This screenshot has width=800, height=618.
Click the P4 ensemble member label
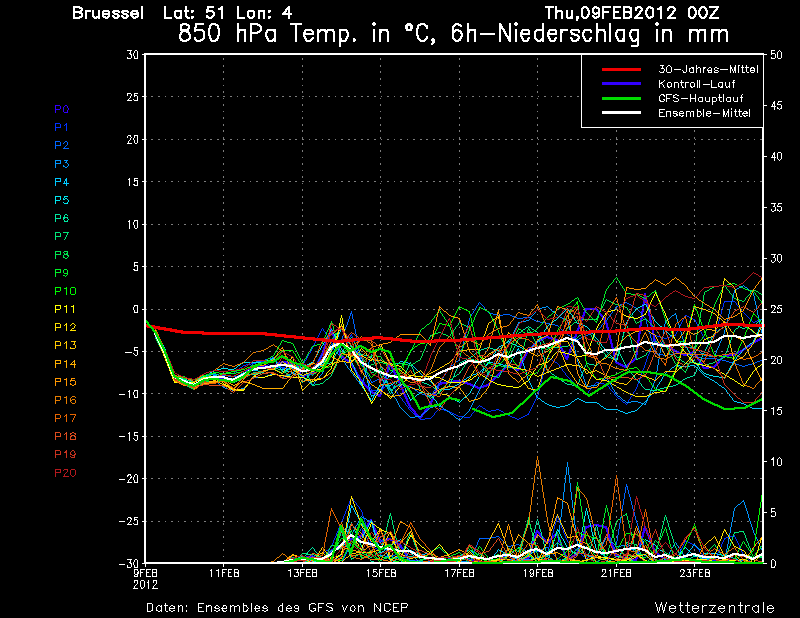(62, 182)
